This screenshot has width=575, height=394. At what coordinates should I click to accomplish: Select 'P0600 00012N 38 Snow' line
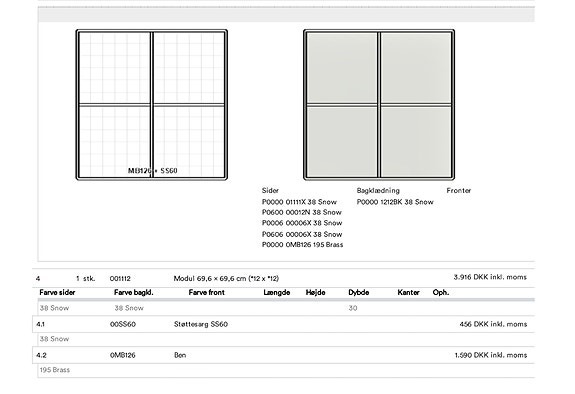coord(302,212)
